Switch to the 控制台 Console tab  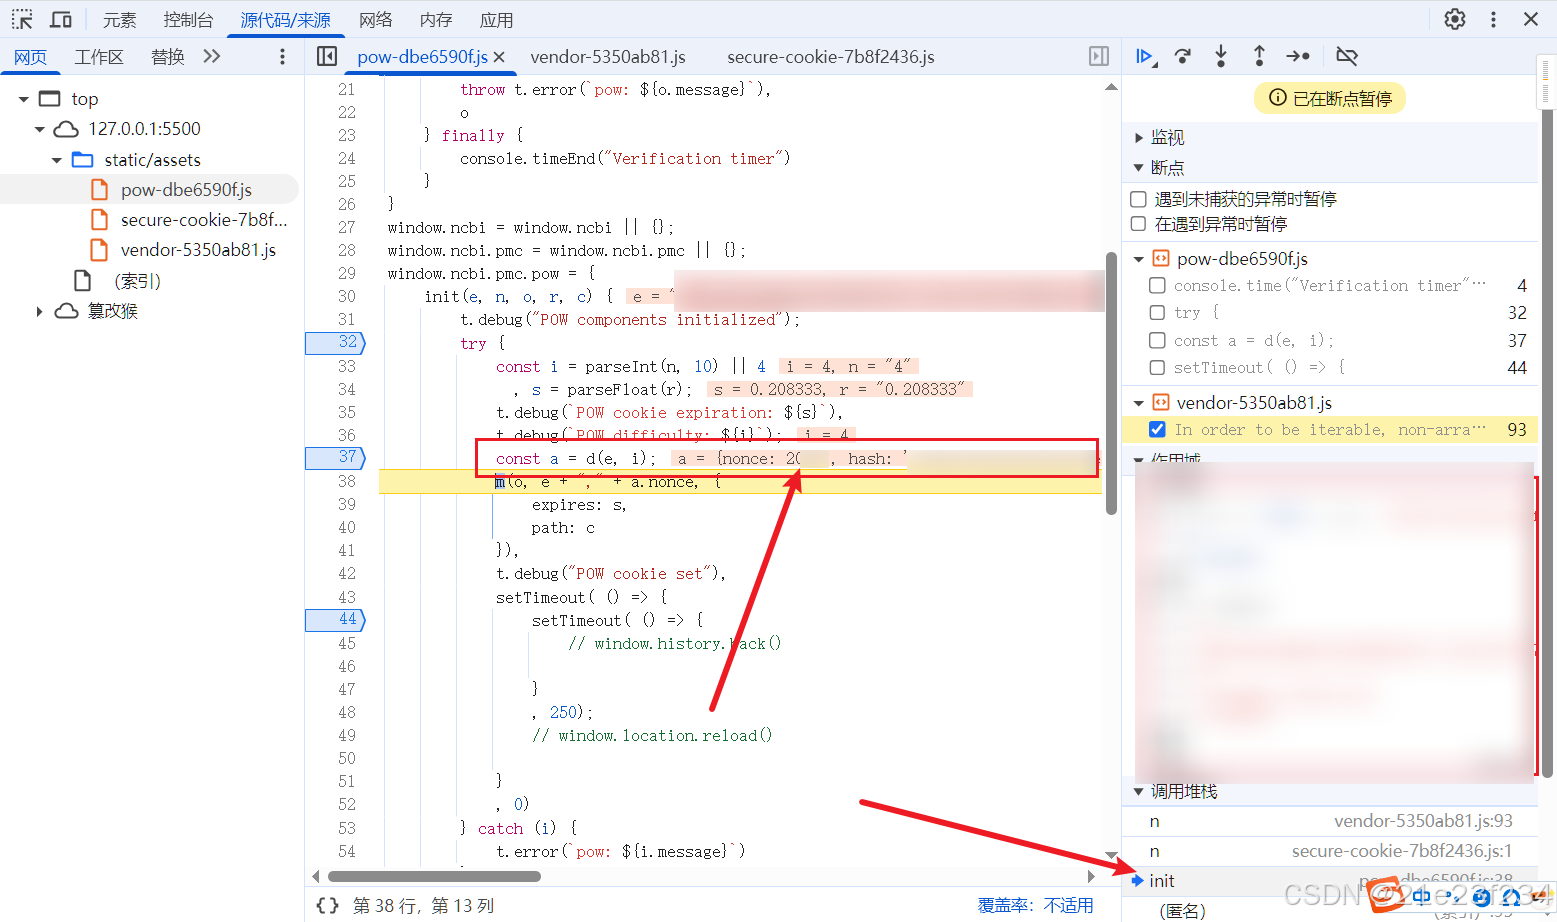tap(188, 20)
